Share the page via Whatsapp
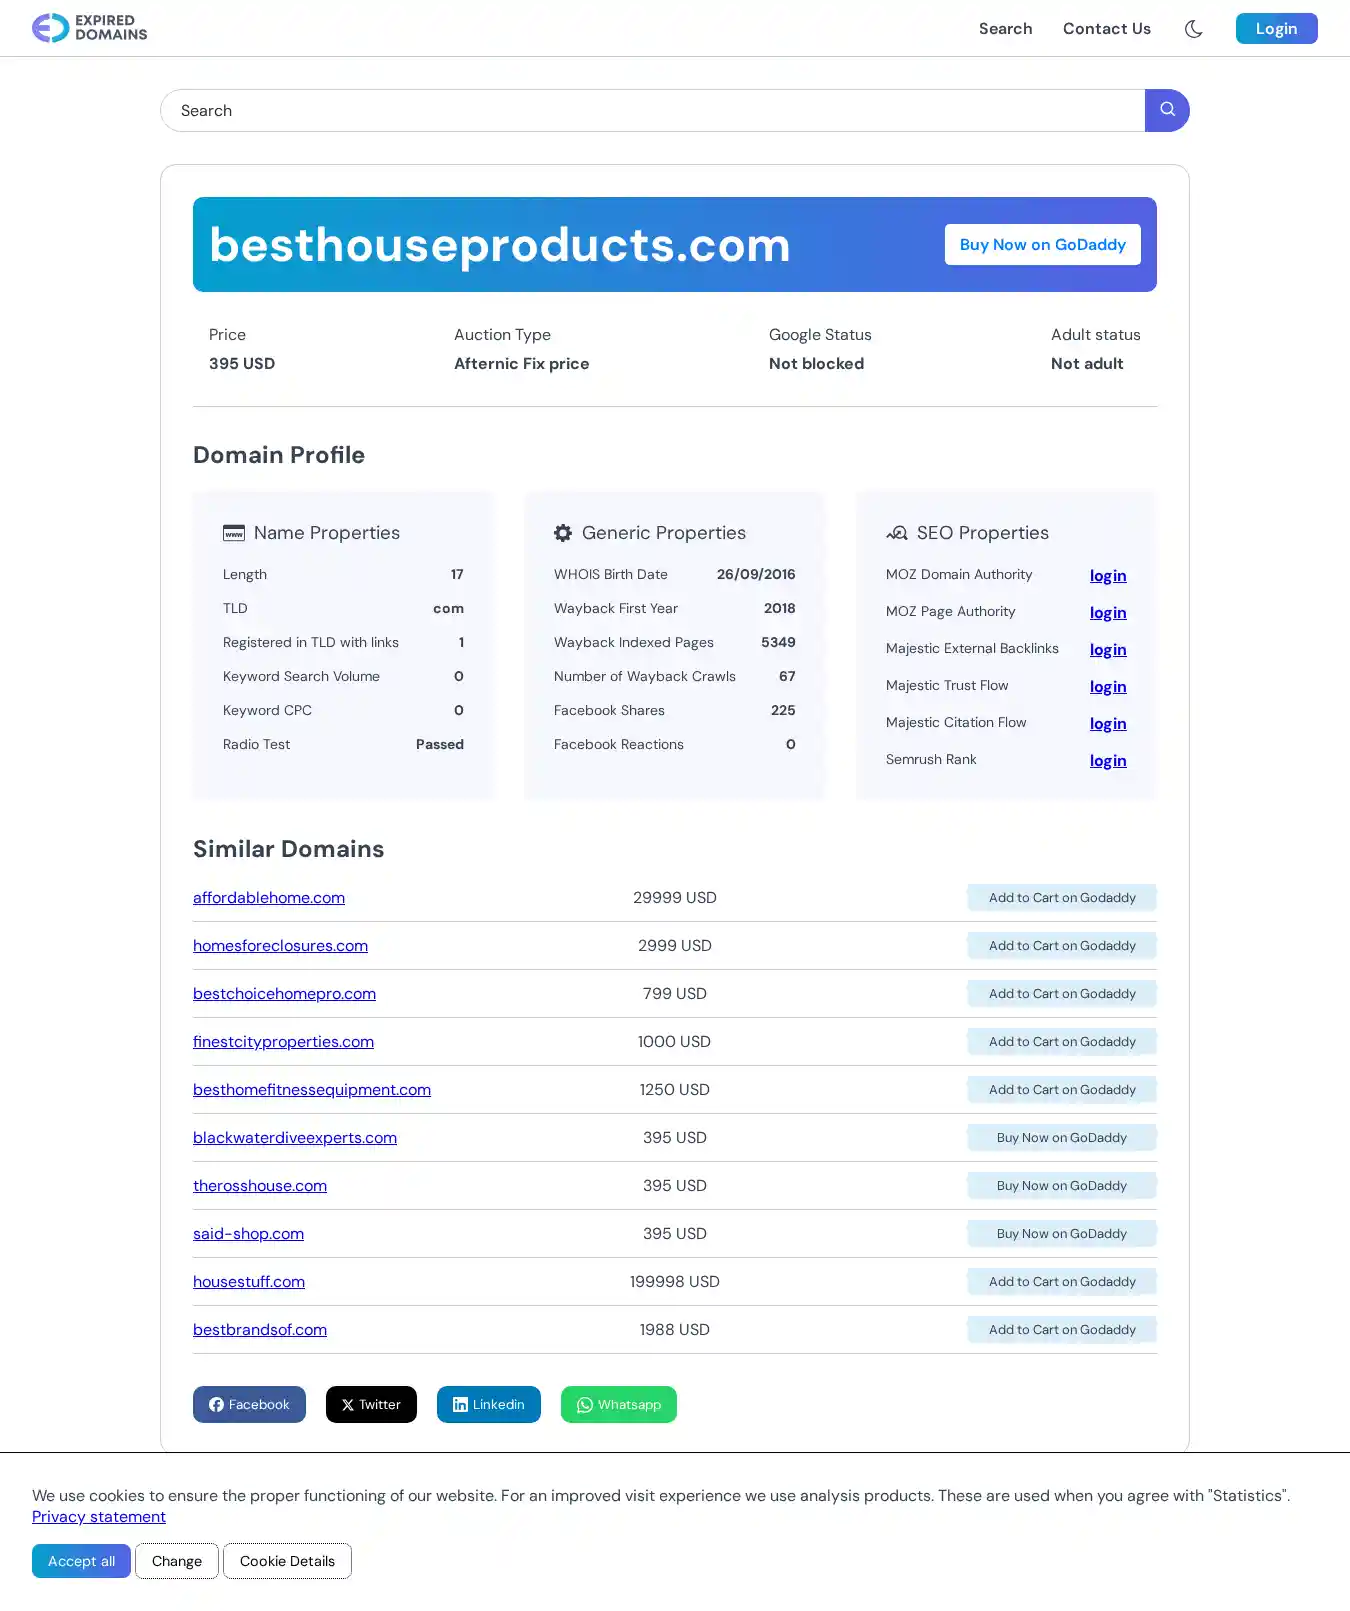The height and width of the screenshot is (1611, 1350). 618,1404
